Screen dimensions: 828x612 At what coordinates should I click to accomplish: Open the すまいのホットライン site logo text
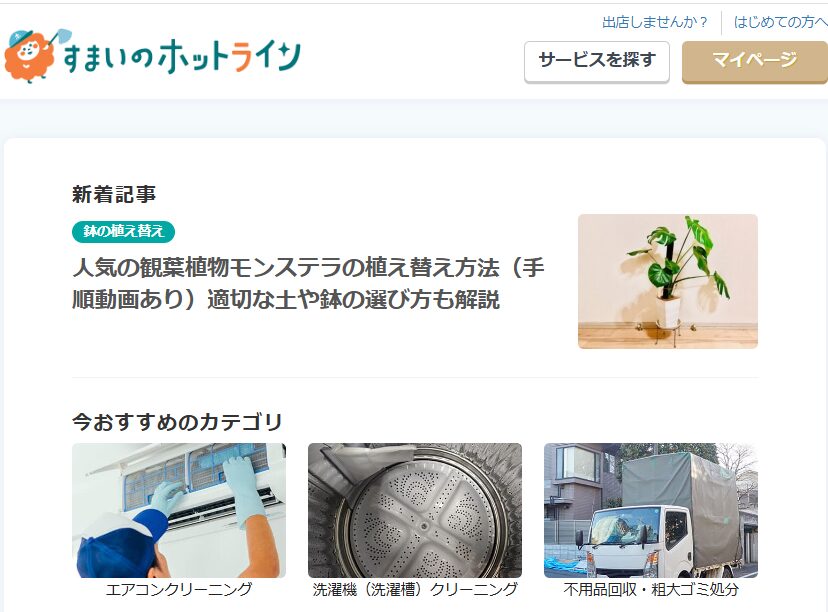(x=182, y=57)
